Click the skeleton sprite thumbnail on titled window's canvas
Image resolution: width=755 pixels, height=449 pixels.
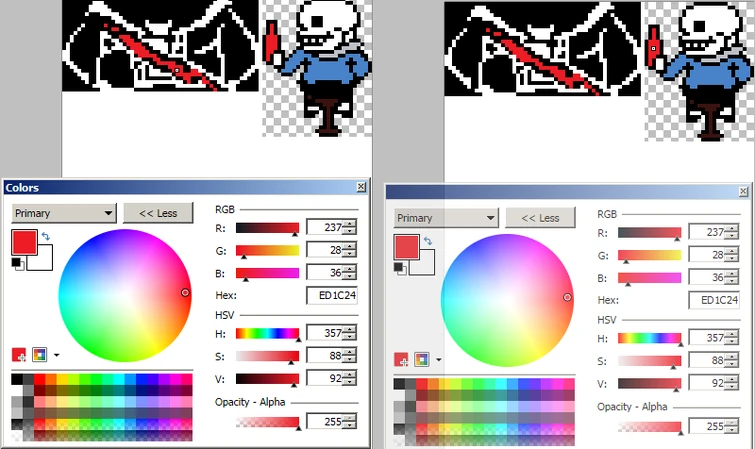[317, 67]
